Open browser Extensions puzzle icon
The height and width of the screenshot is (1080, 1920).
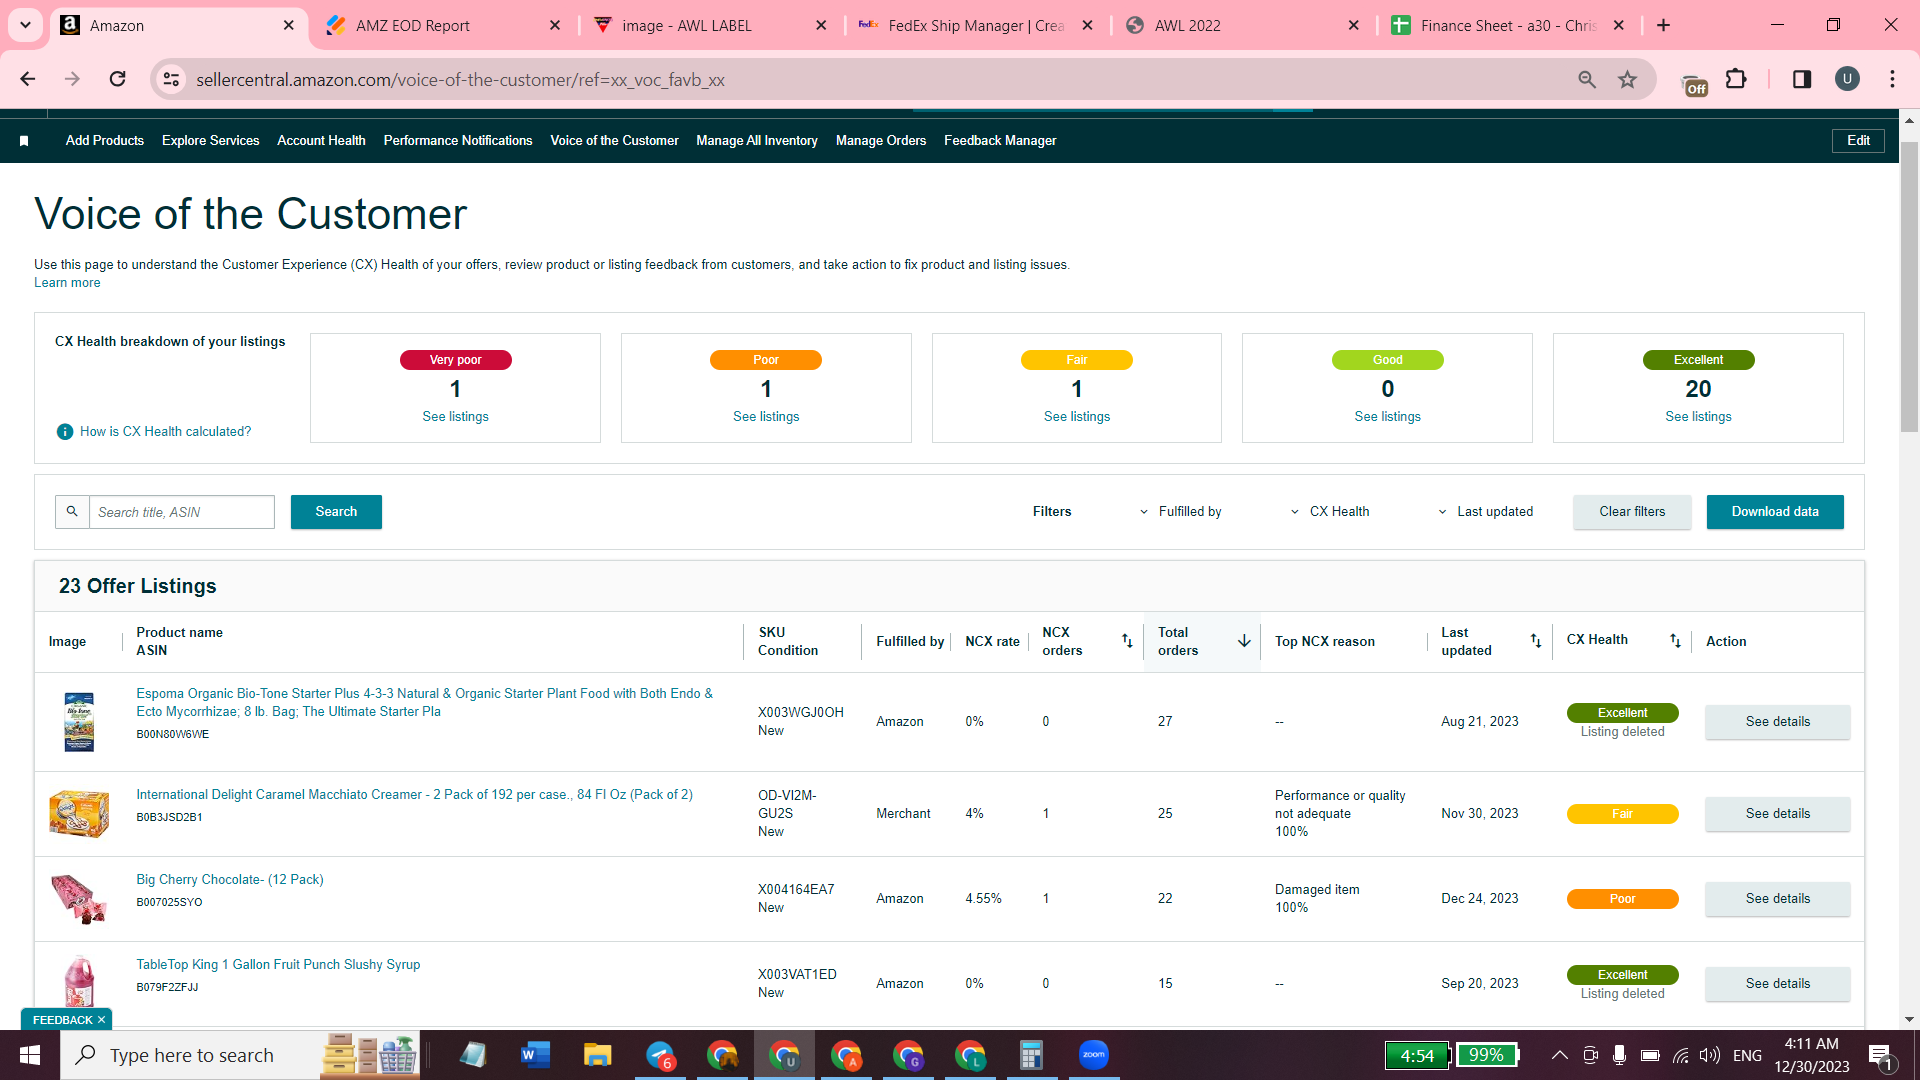click(x=1737, y=79)
